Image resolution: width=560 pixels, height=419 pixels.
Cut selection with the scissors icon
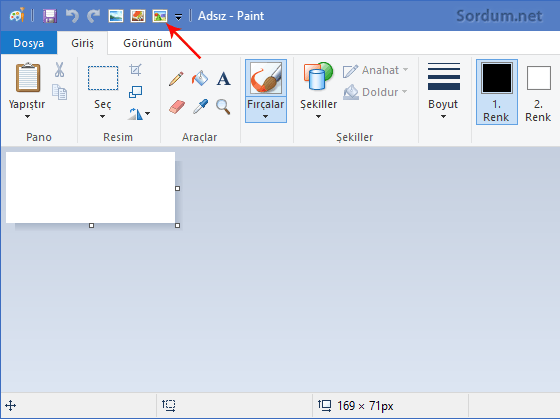pos(60,70)
